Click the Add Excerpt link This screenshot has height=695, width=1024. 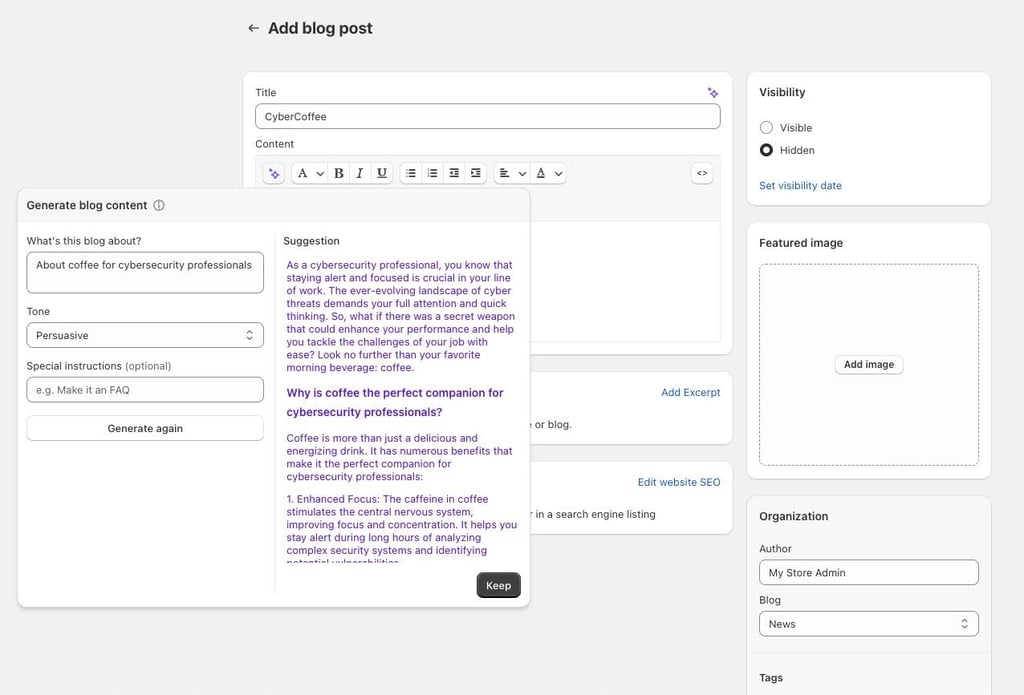pyautogui.click(x=690, y=393)
